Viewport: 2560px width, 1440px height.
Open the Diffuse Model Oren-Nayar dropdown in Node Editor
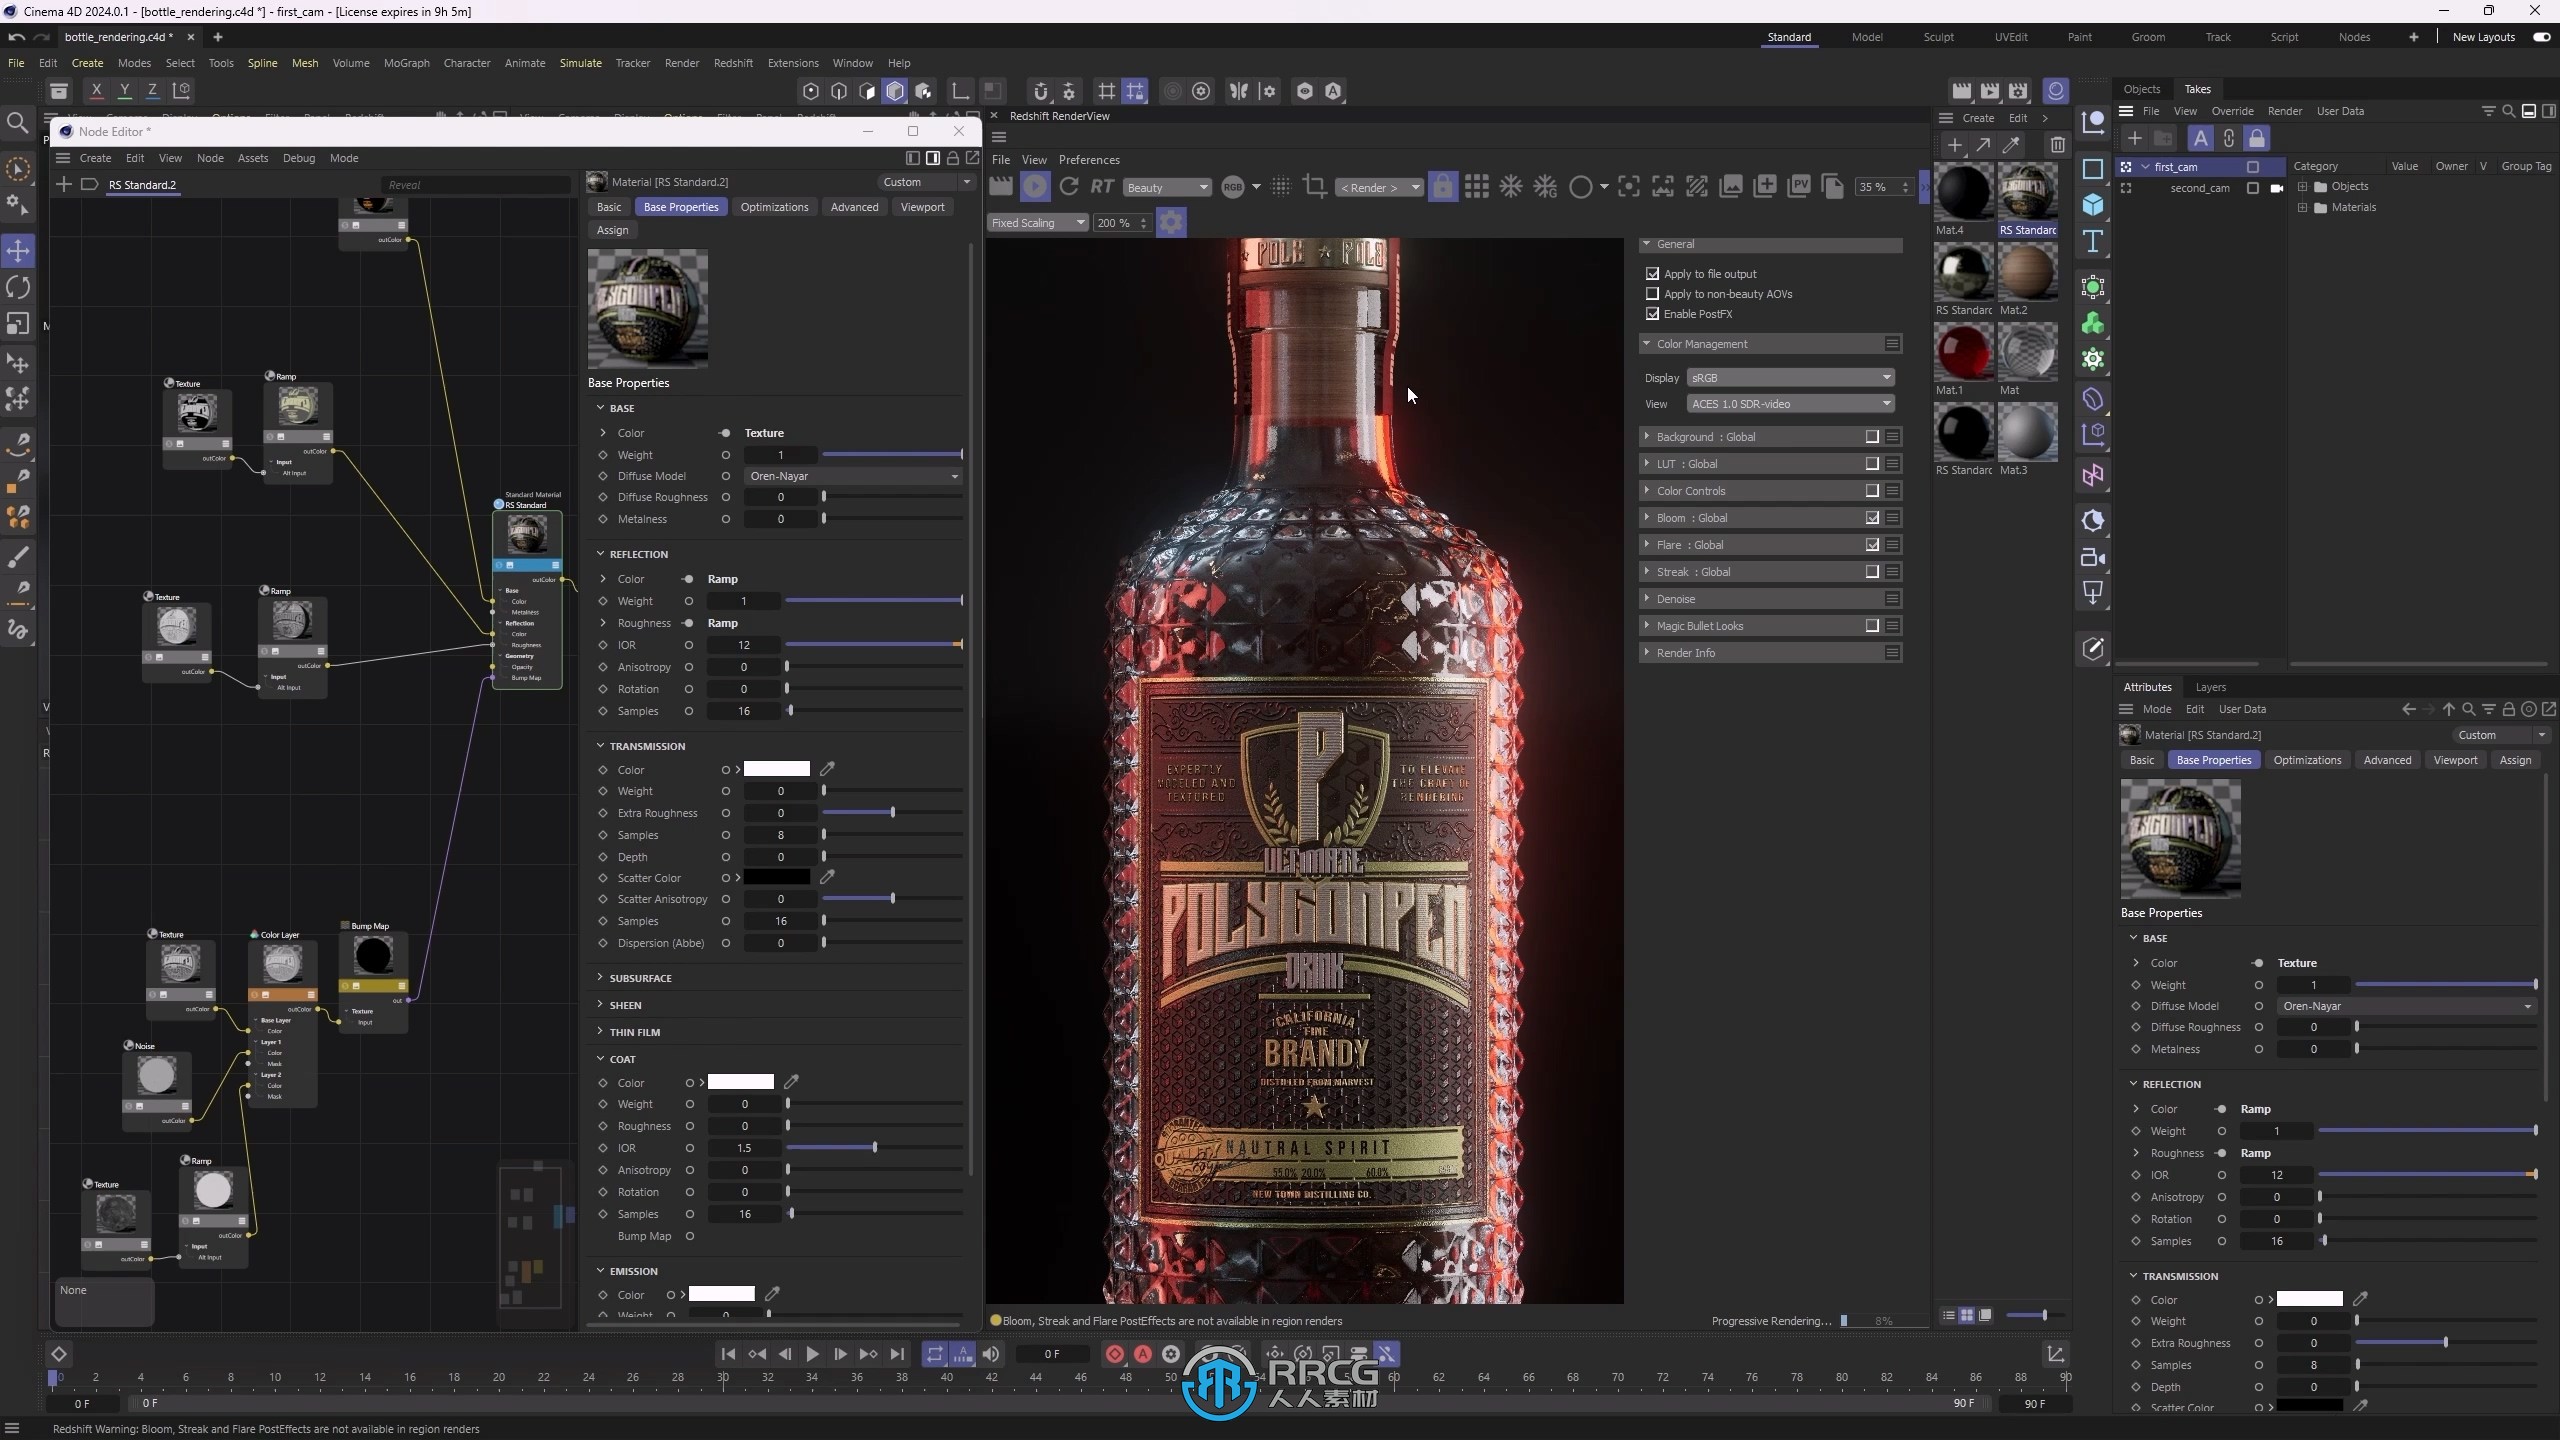(854, 476)
